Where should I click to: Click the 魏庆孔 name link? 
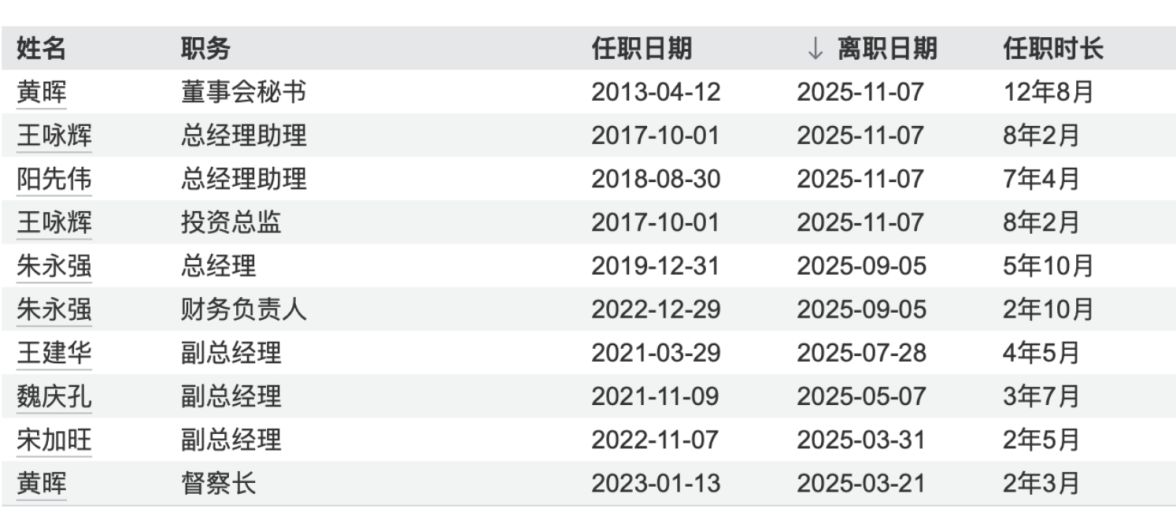coord(54,396)
